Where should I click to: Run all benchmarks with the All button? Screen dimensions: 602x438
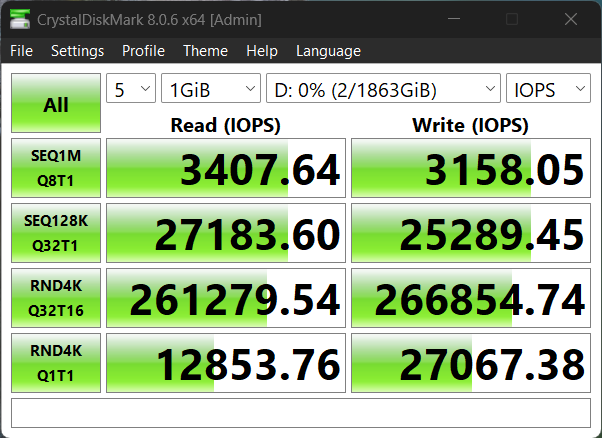tap(56, 104)
